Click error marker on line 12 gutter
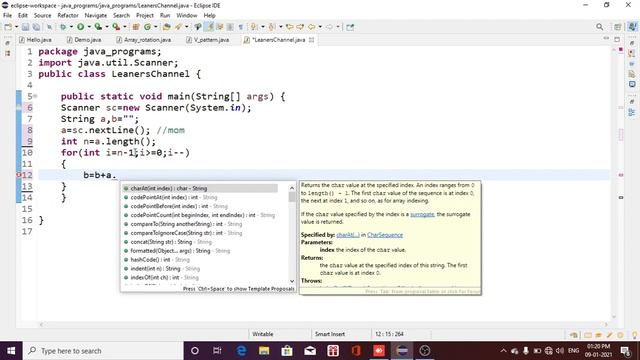 pos(19,175)
